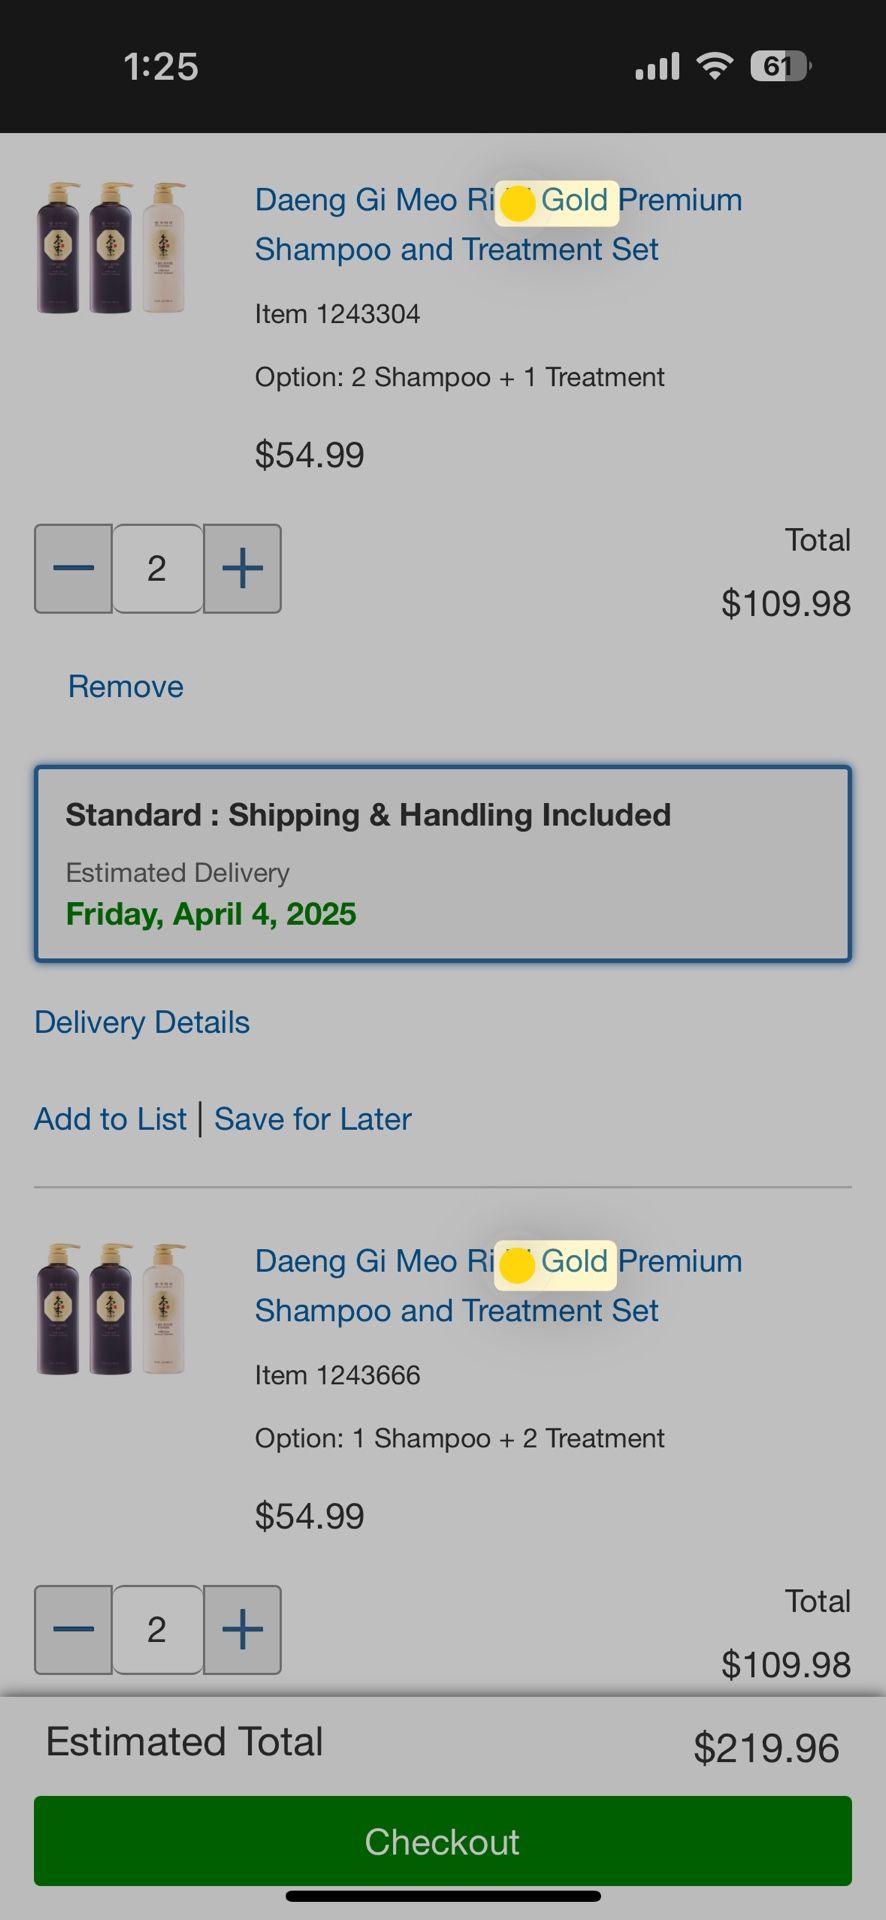This screenshot has height=1920, width=886.
Task: Open the Delivery Details link
Action: click(x=142, y=1022)
